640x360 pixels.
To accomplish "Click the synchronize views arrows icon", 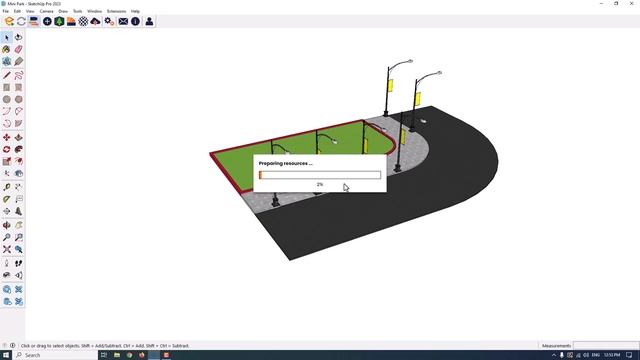I will 21,21.
